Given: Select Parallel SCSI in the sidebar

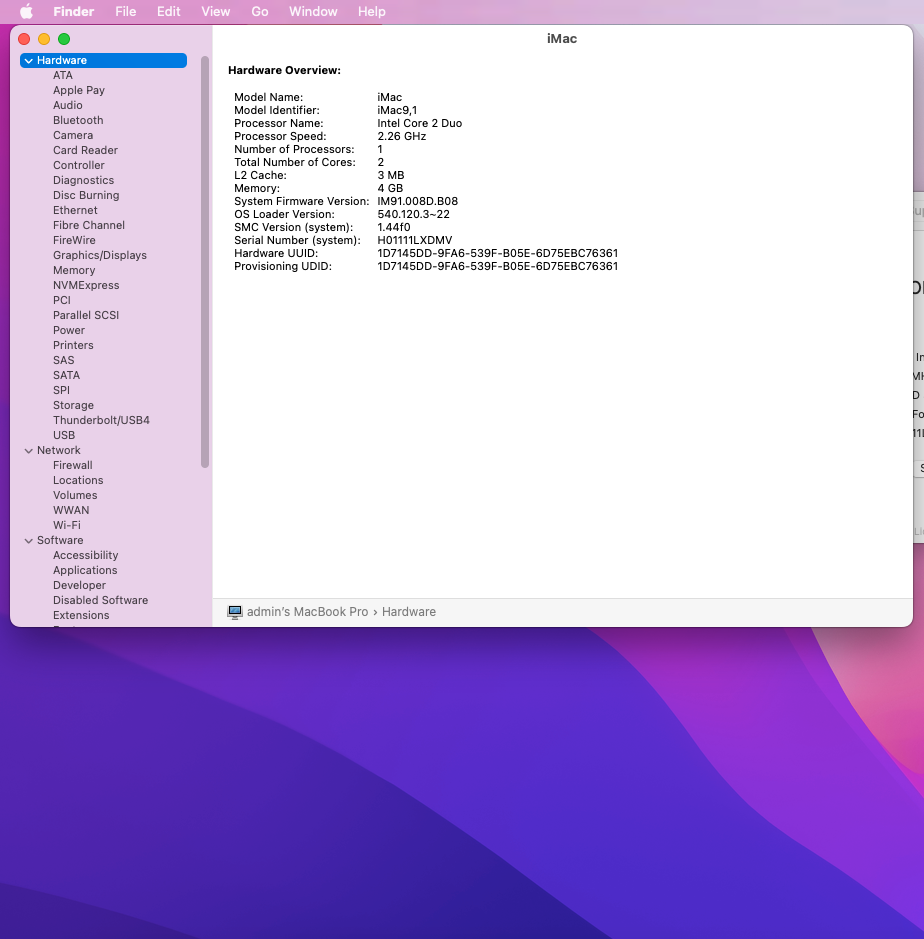Looking at the screenshot, I should (86, 315).
